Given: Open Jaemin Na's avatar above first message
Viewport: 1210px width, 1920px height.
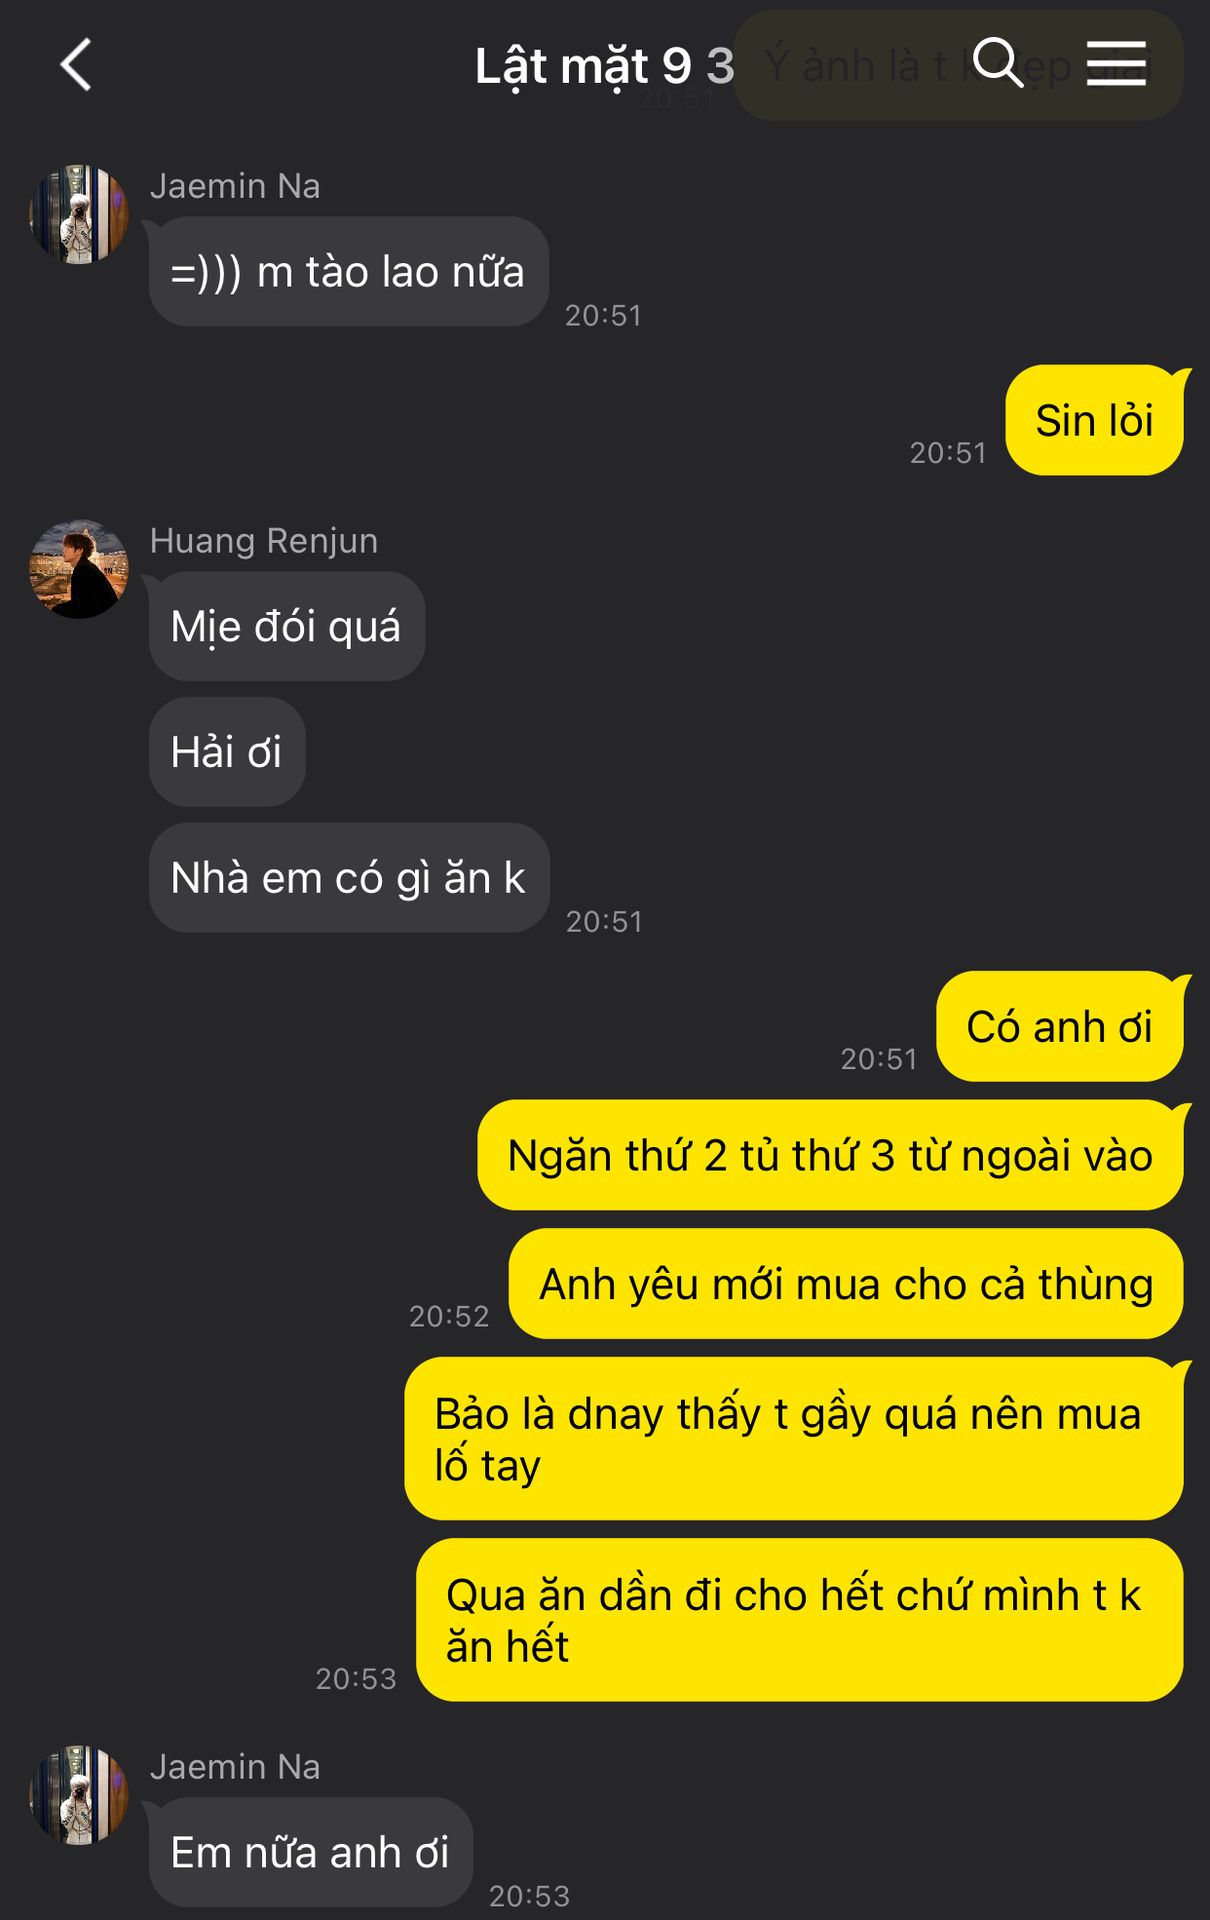Looking at the screenshot, I should point(79,215).
